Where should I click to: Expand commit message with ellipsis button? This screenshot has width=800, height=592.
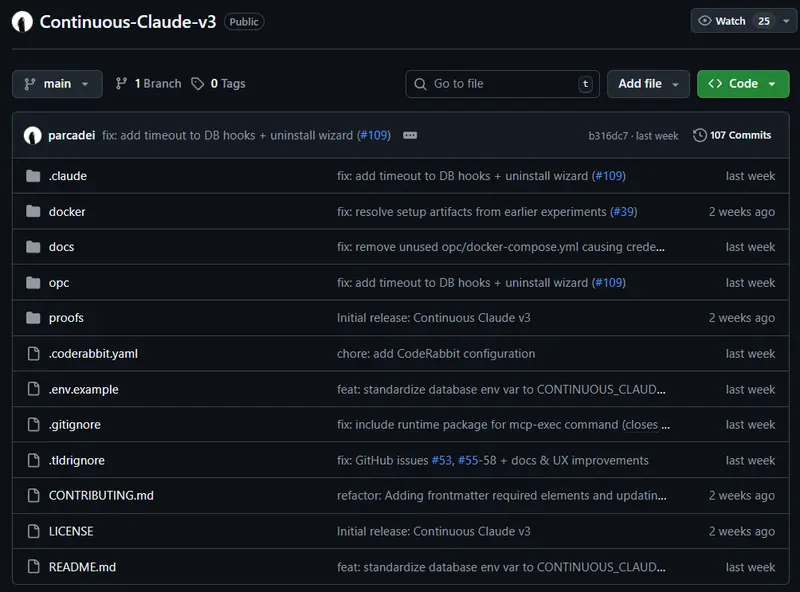[x=409, y=135]
